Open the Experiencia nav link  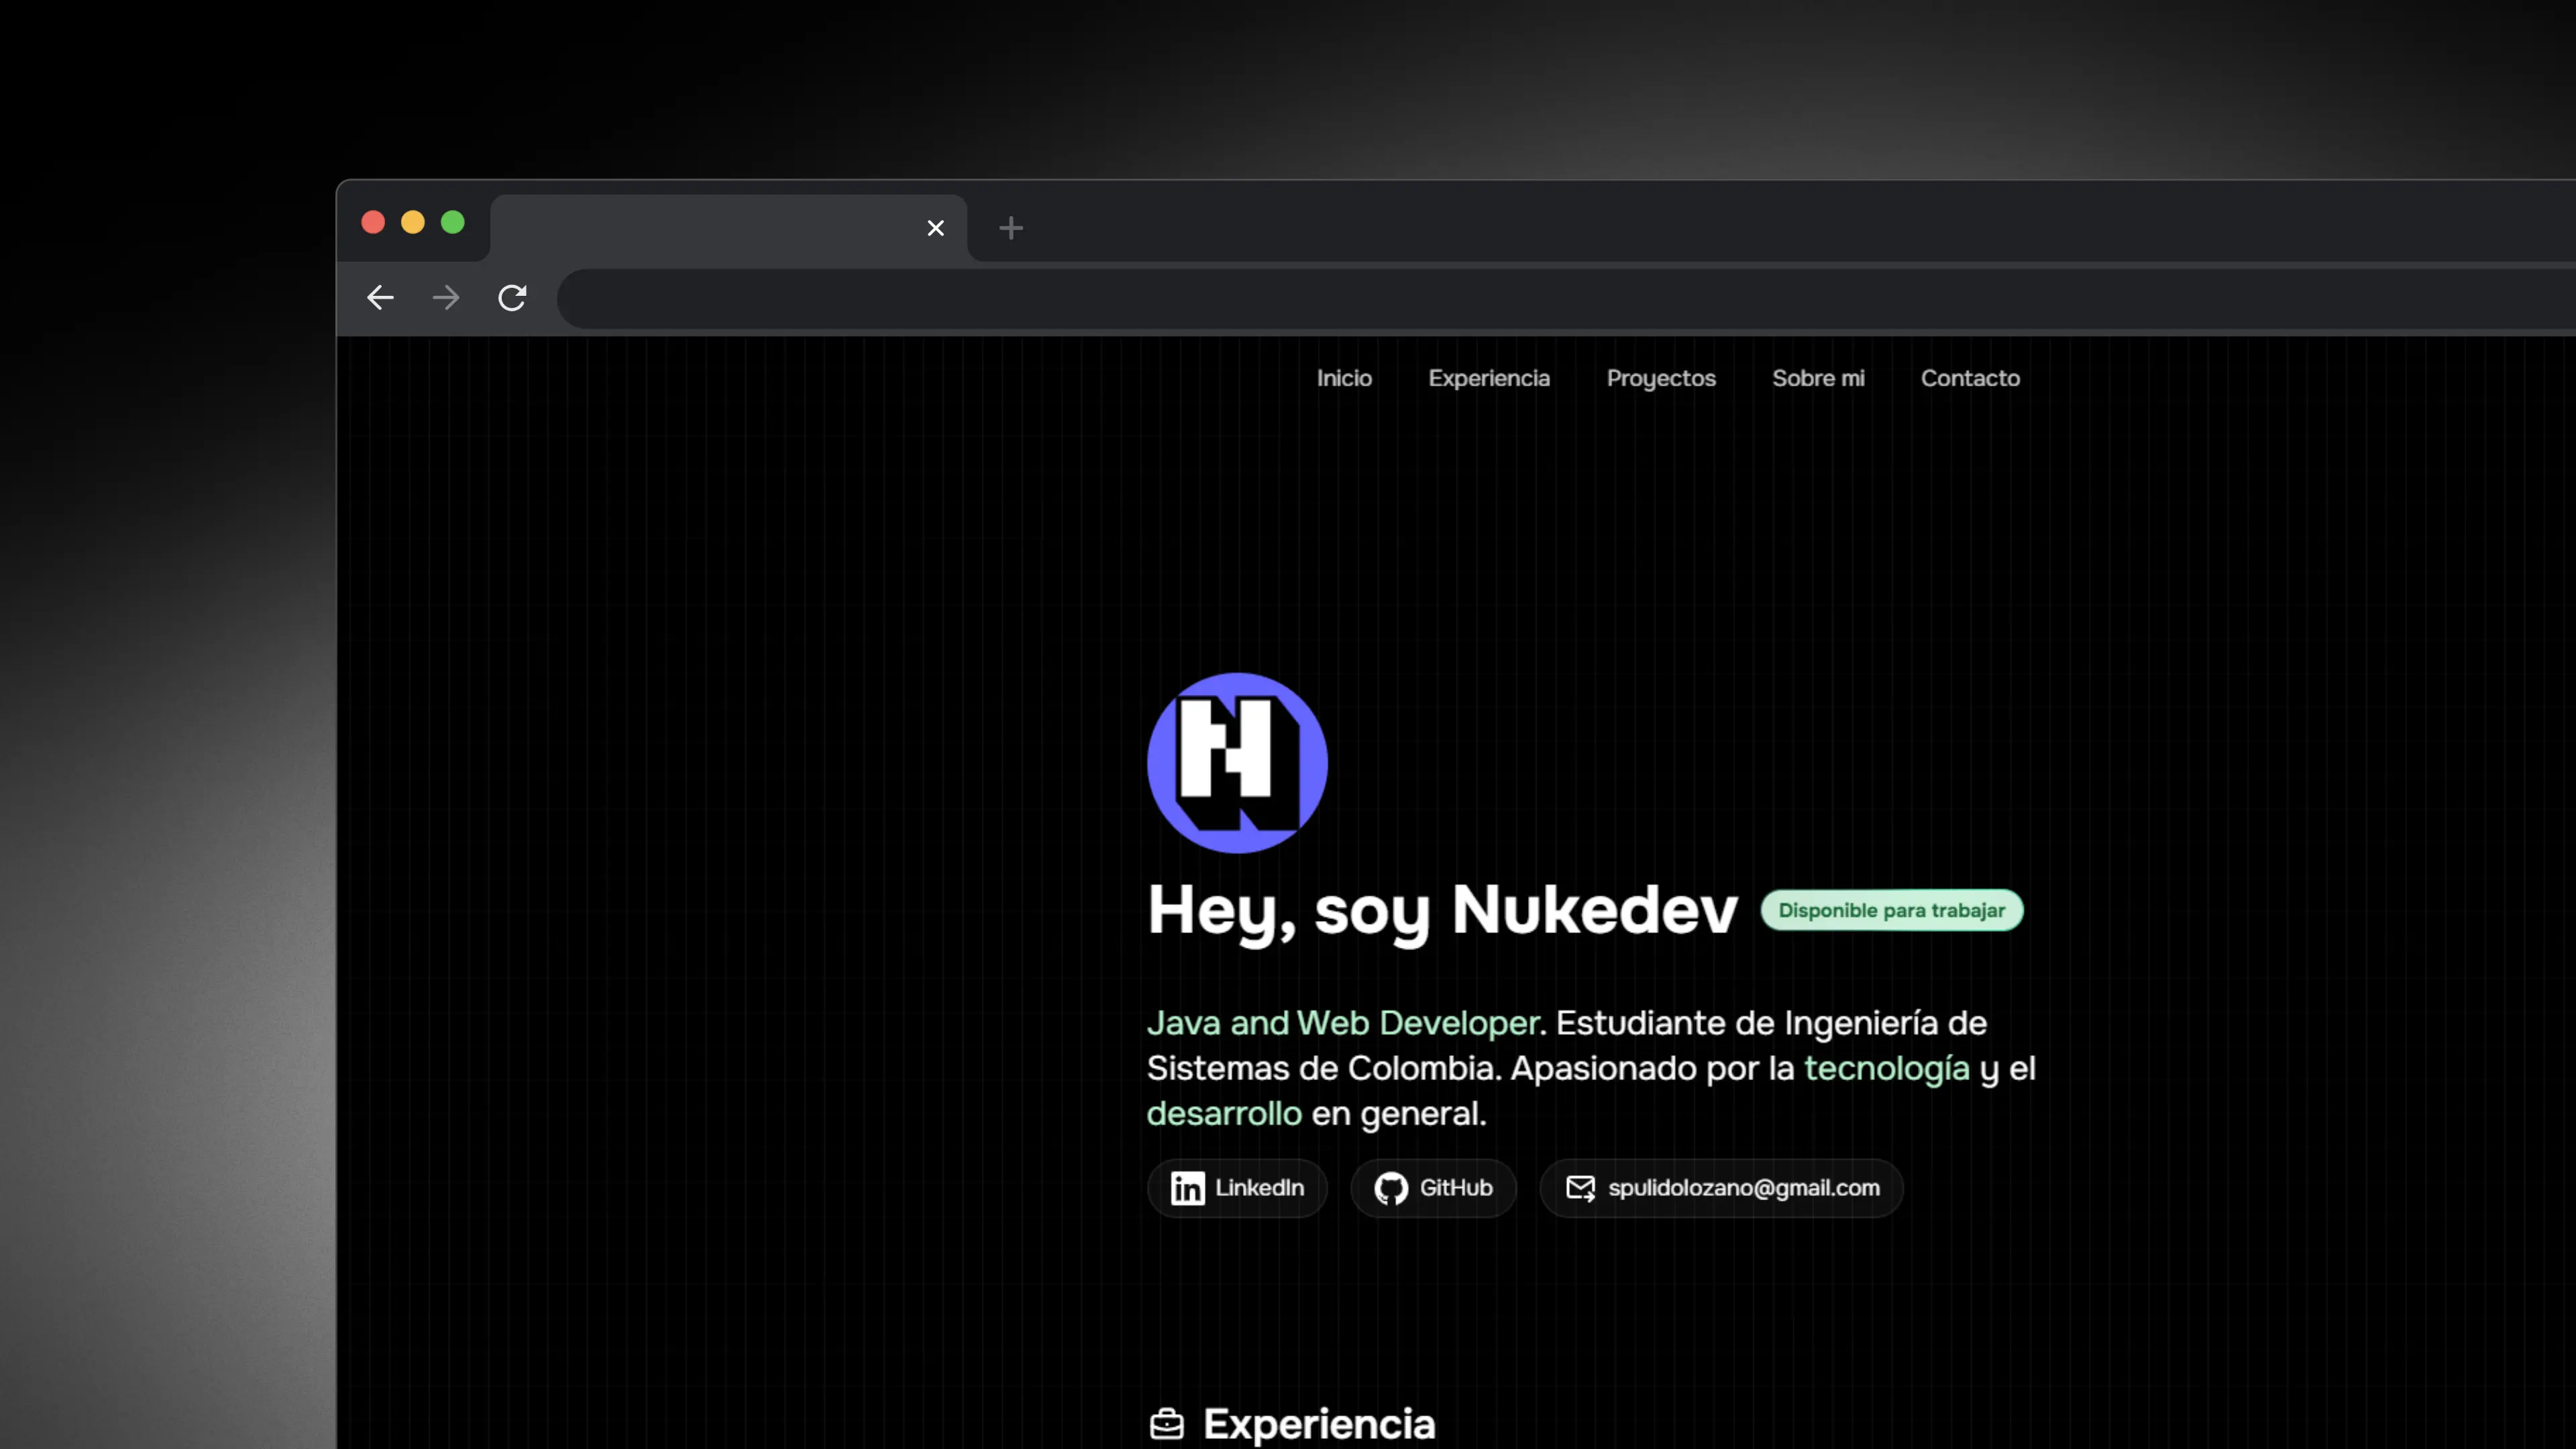click(x=1489, y=378)
